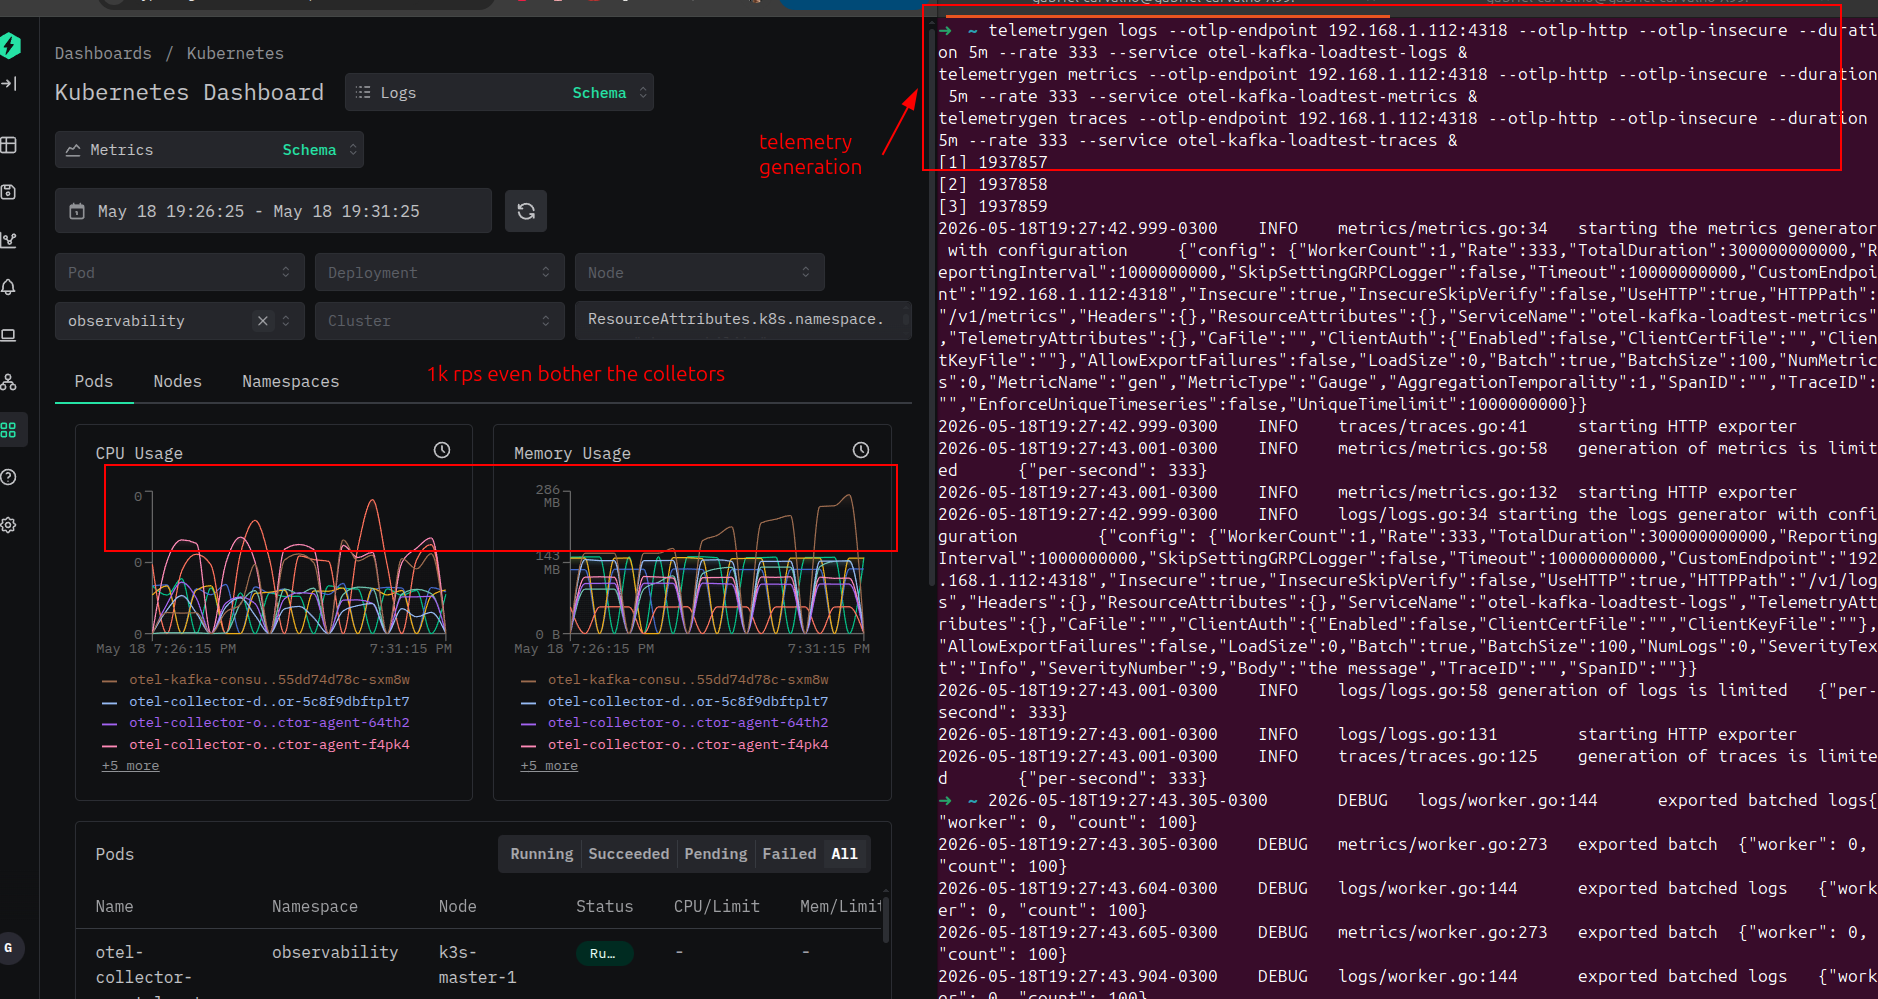Sort pods table by Status column
1878x999 pixels.
[604, 906]
